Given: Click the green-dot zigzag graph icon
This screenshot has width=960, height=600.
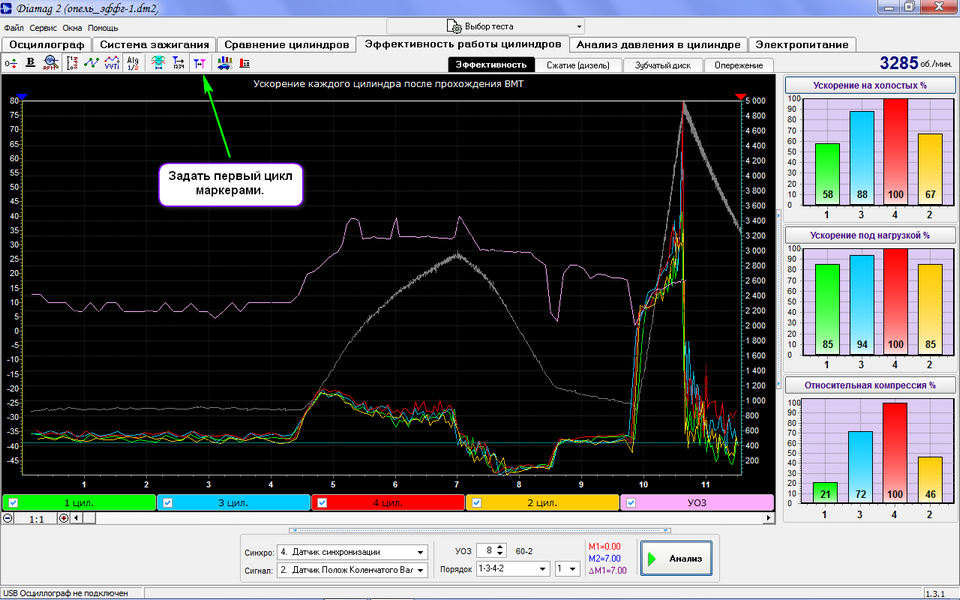Looking at the screenshot, I should (92, 62).
